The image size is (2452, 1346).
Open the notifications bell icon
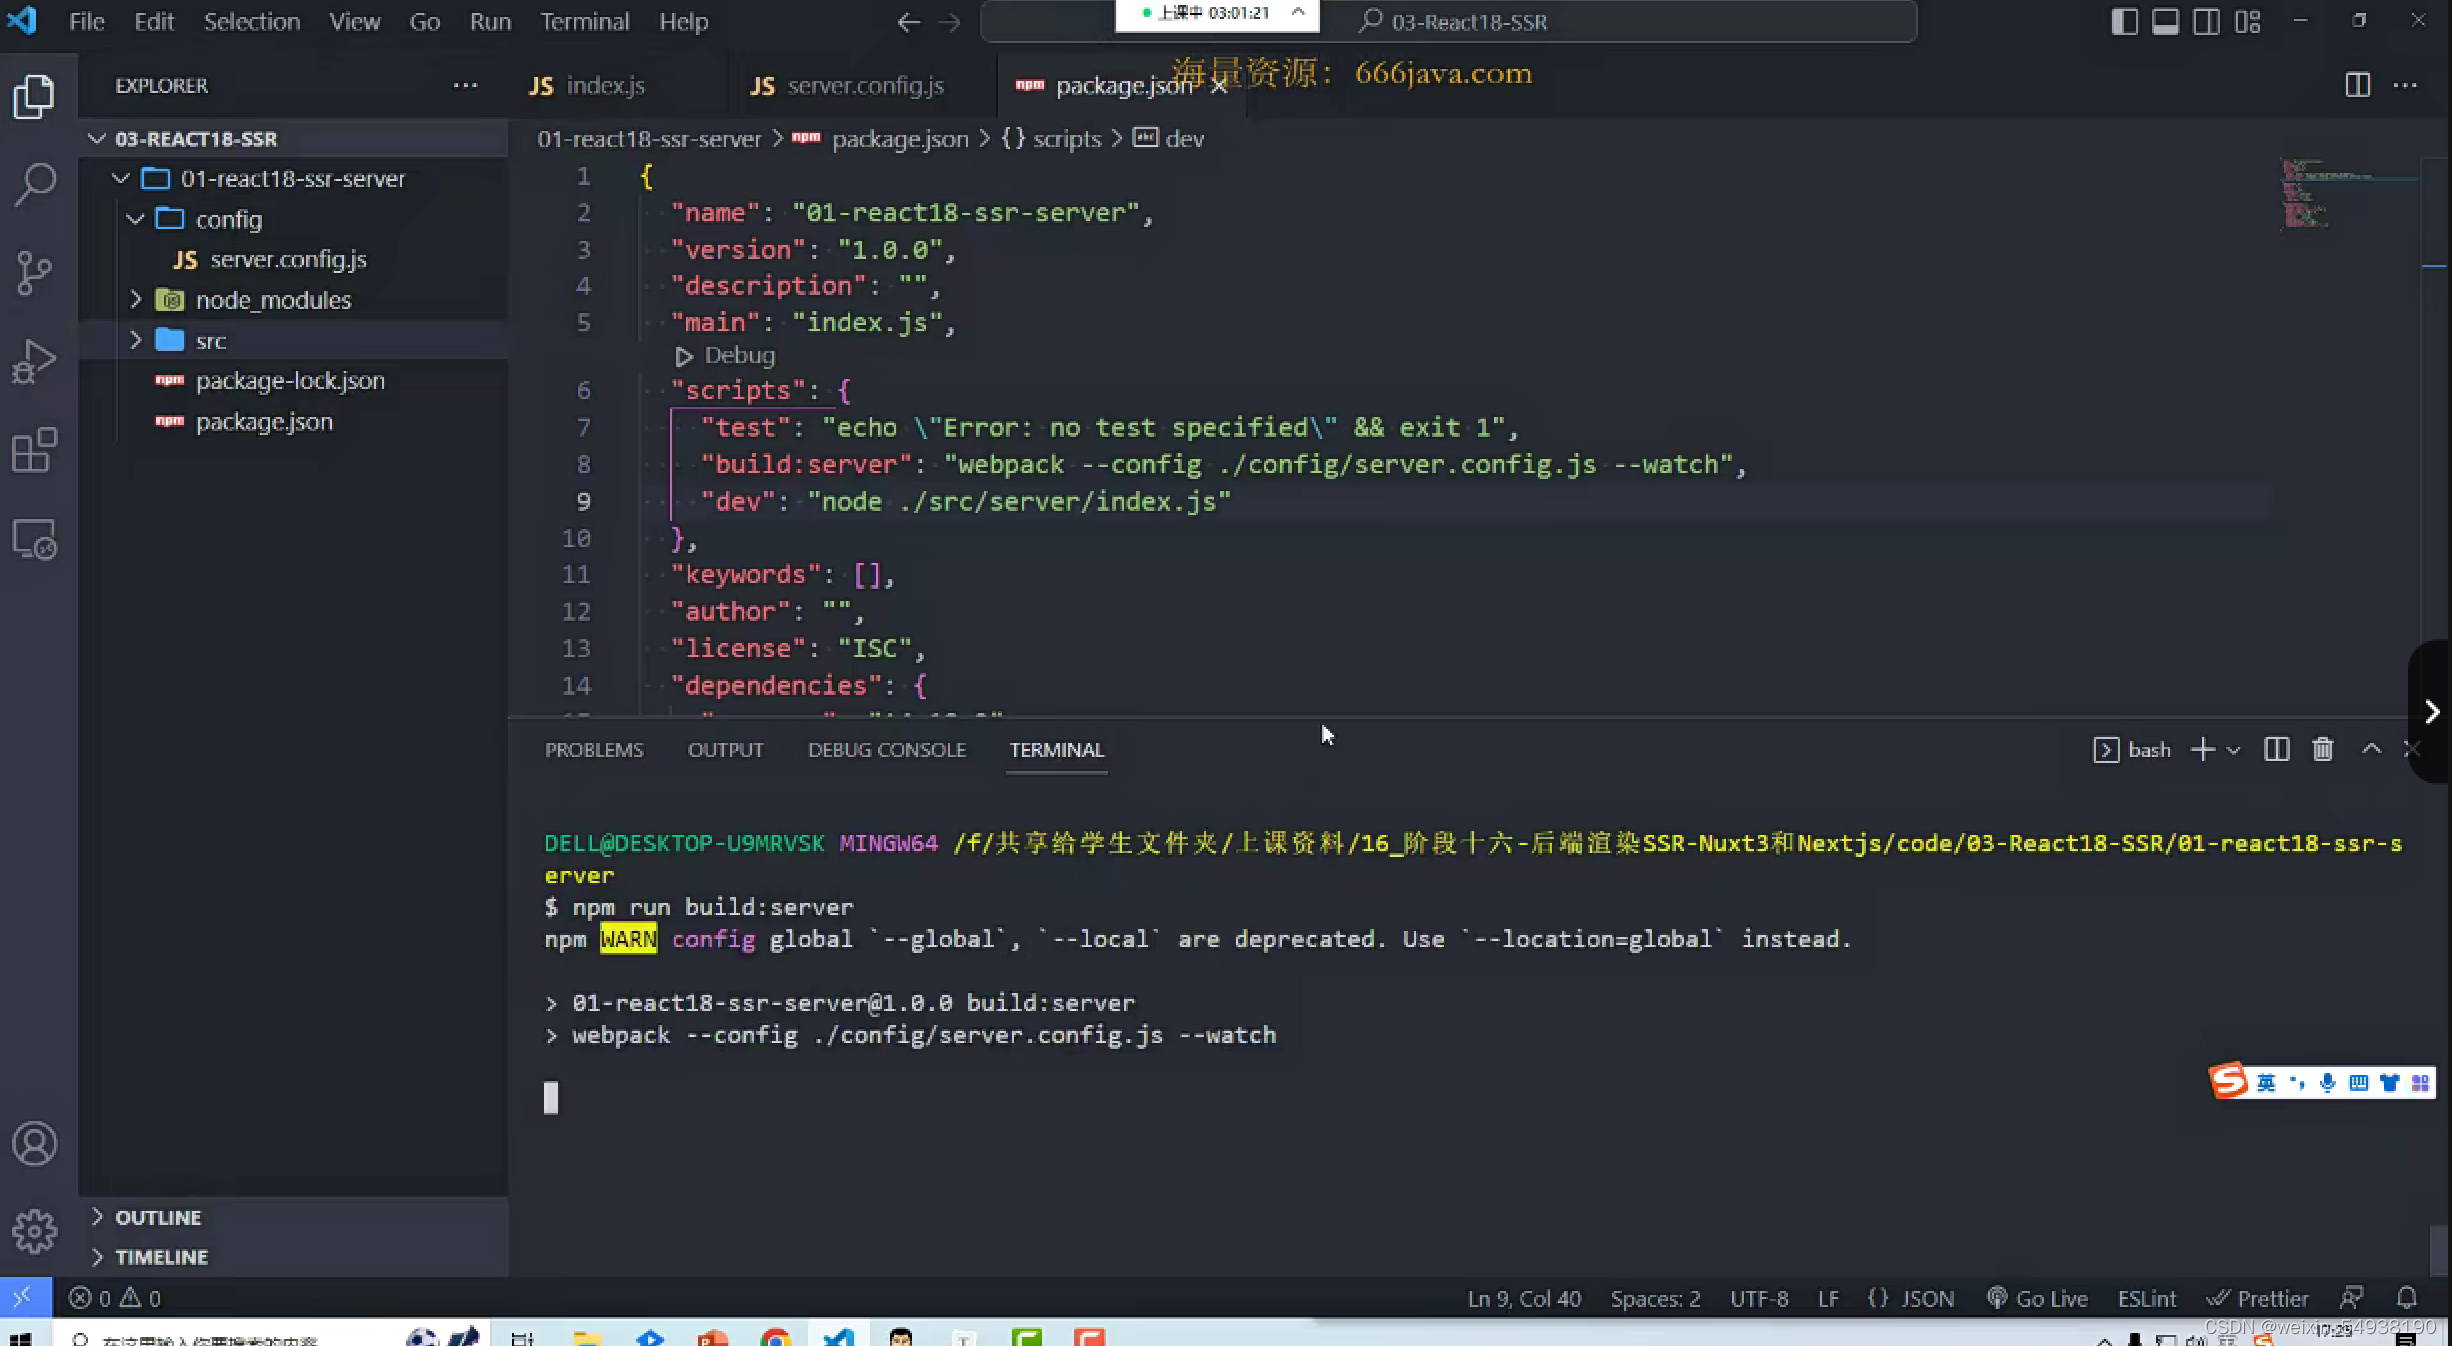tap(2407, 1298)
